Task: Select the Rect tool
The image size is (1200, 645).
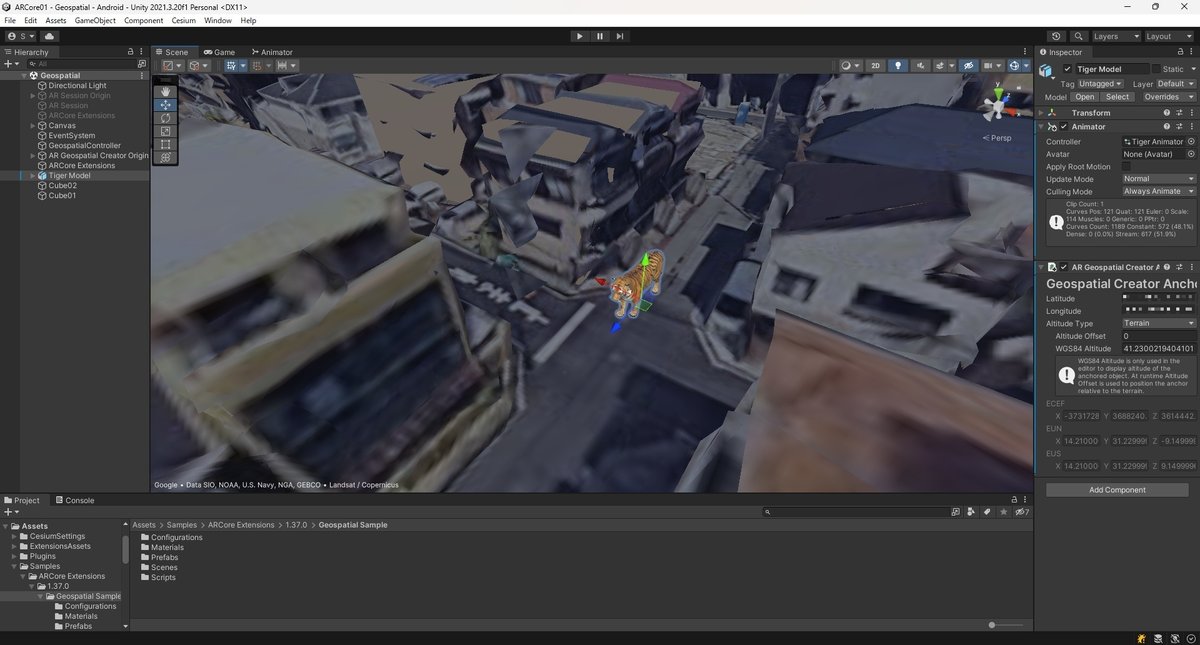Action: click(164, 144)
